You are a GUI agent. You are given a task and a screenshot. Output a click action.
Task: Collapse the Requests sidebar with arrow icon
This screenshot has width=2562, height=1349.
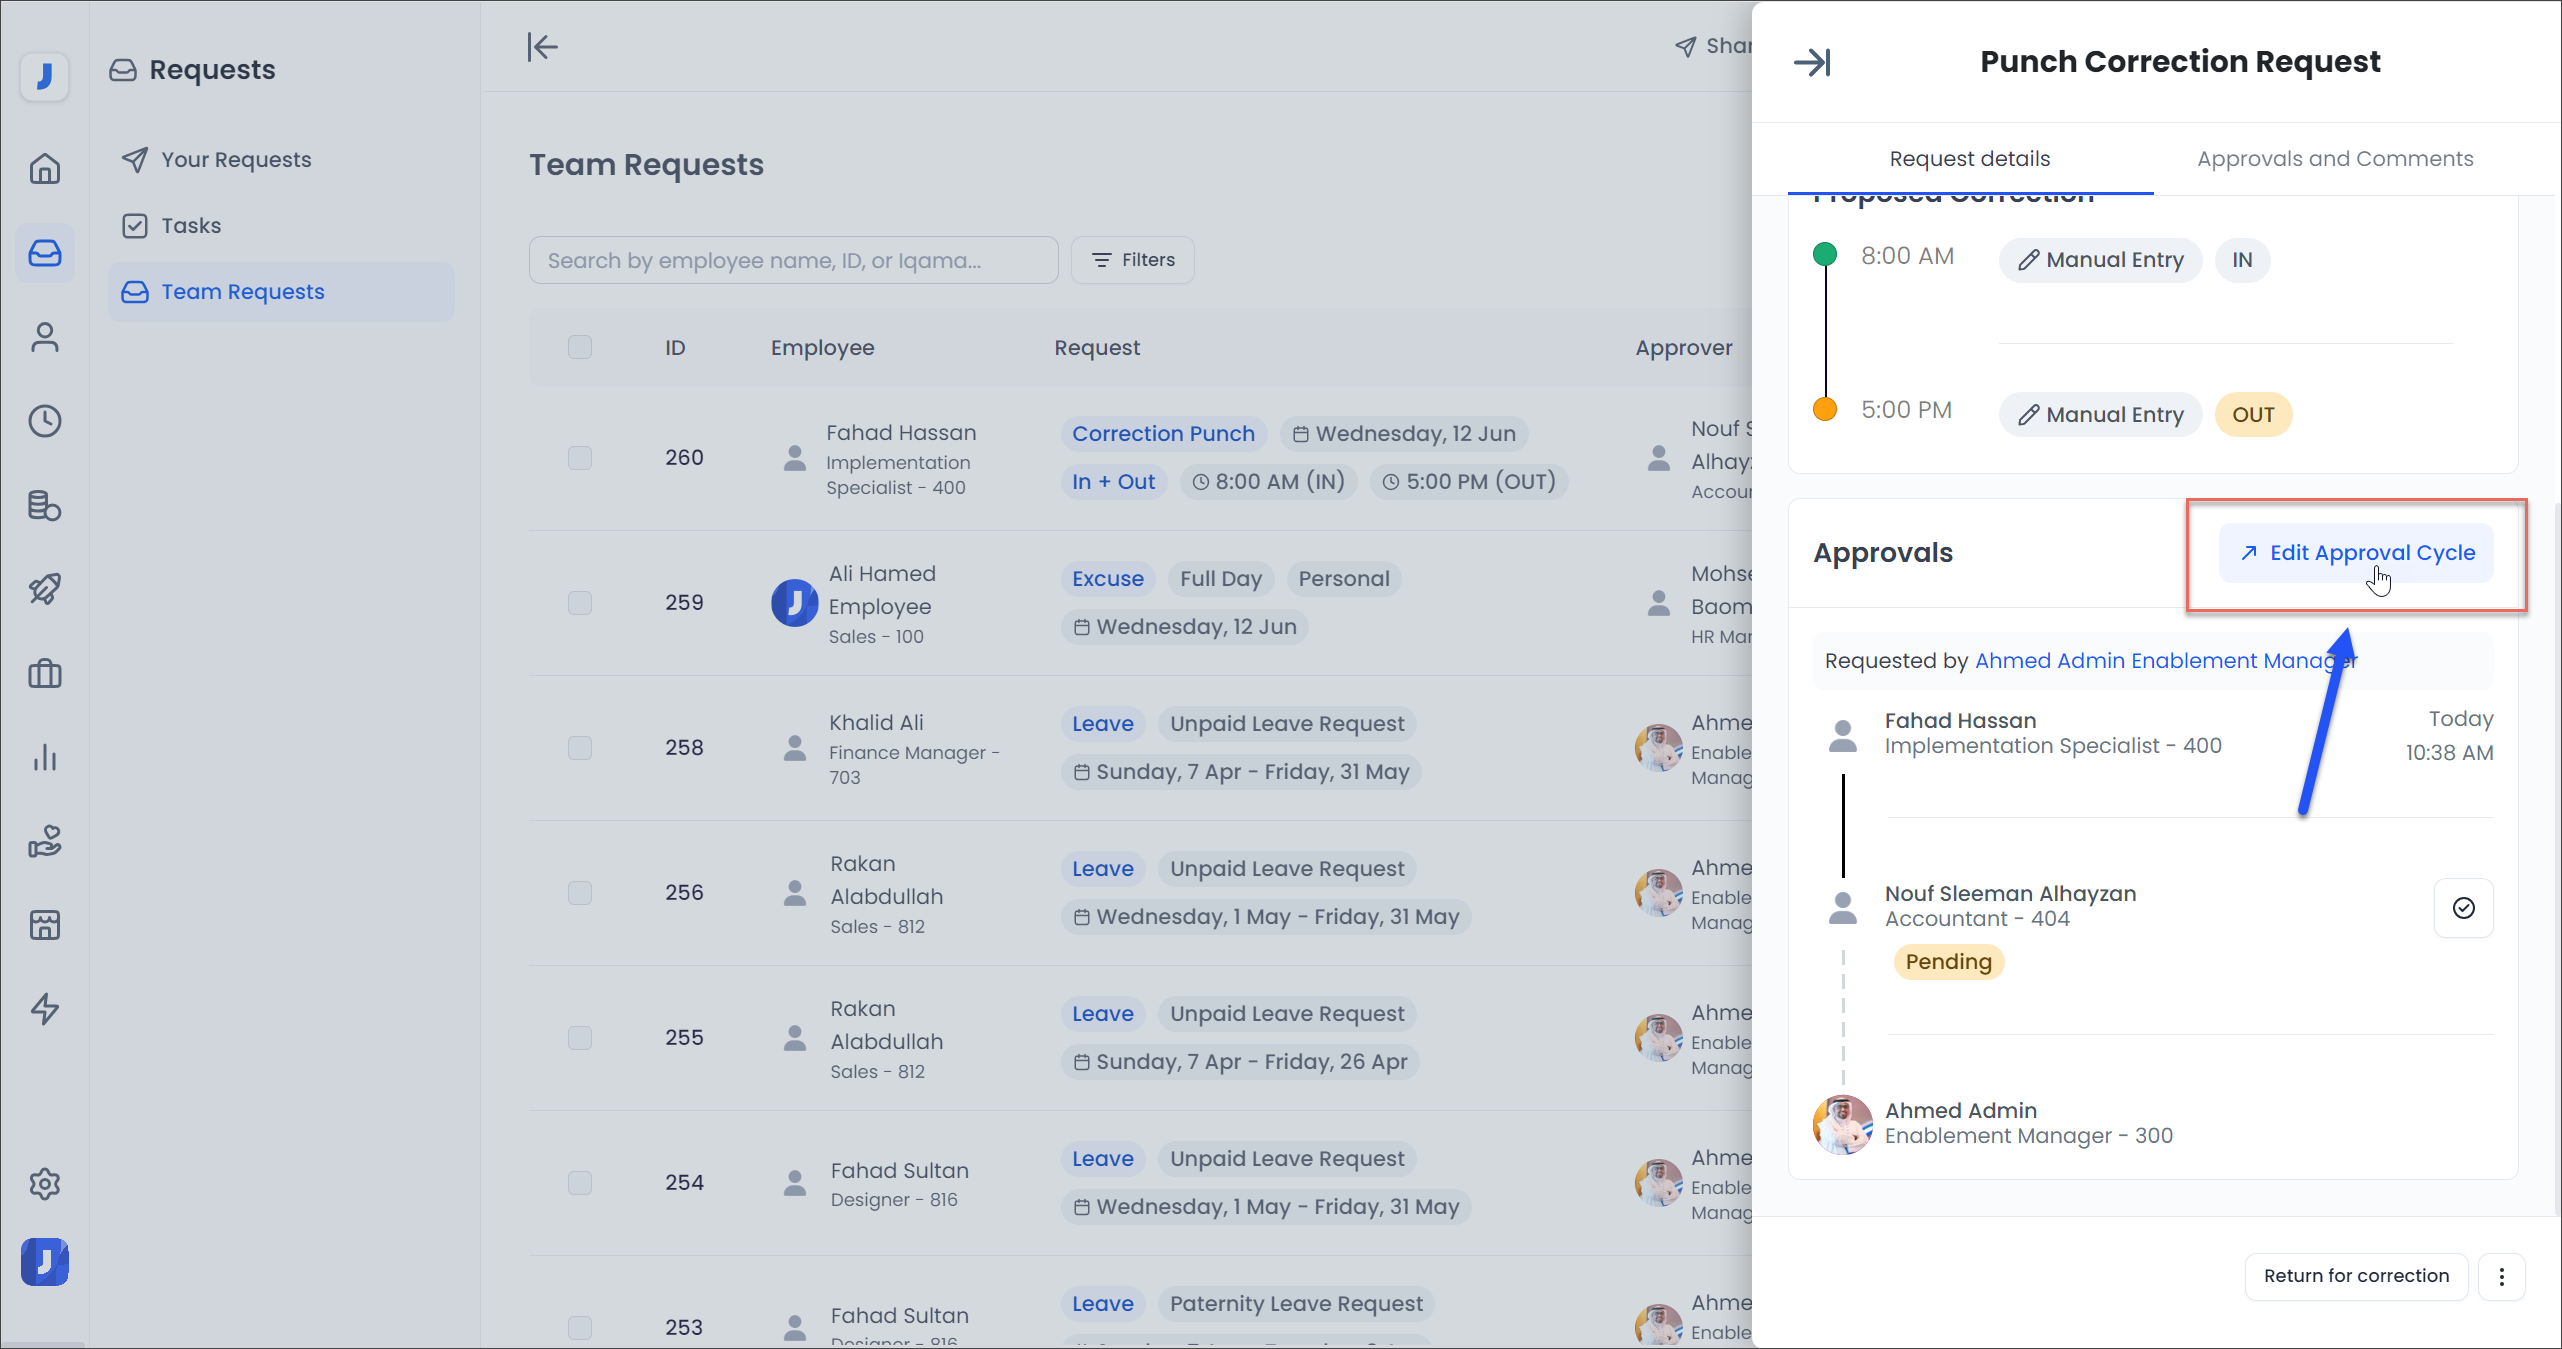click(x=542, y=47)
